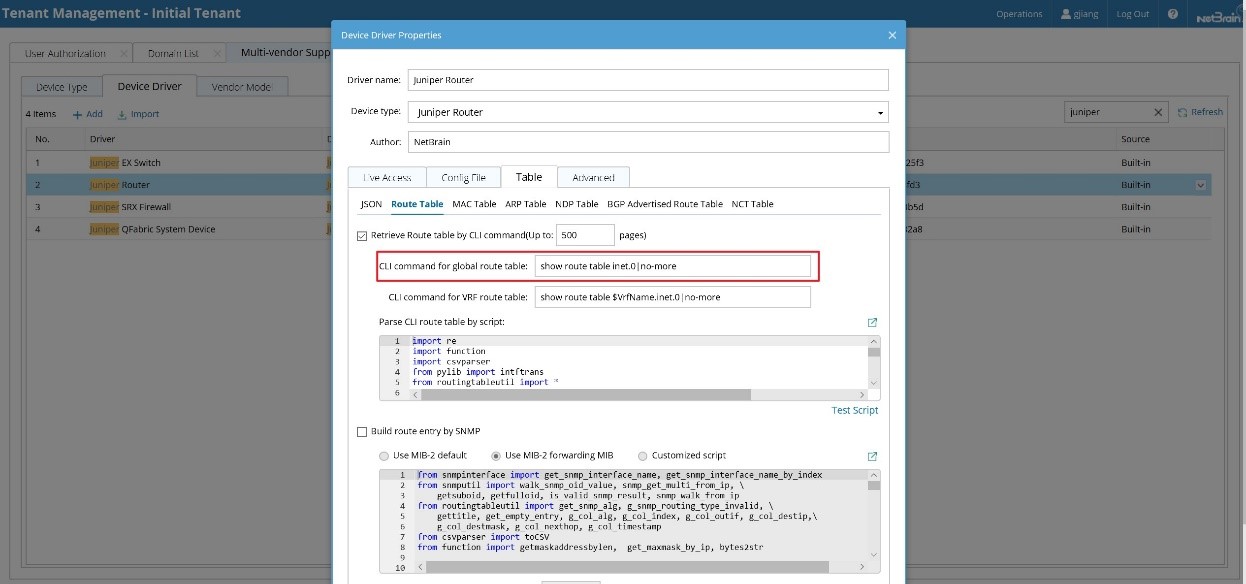This screenshot has width=1246, height=584.
Task: Edit the CLI command for global route table
Action: [672, 266]
